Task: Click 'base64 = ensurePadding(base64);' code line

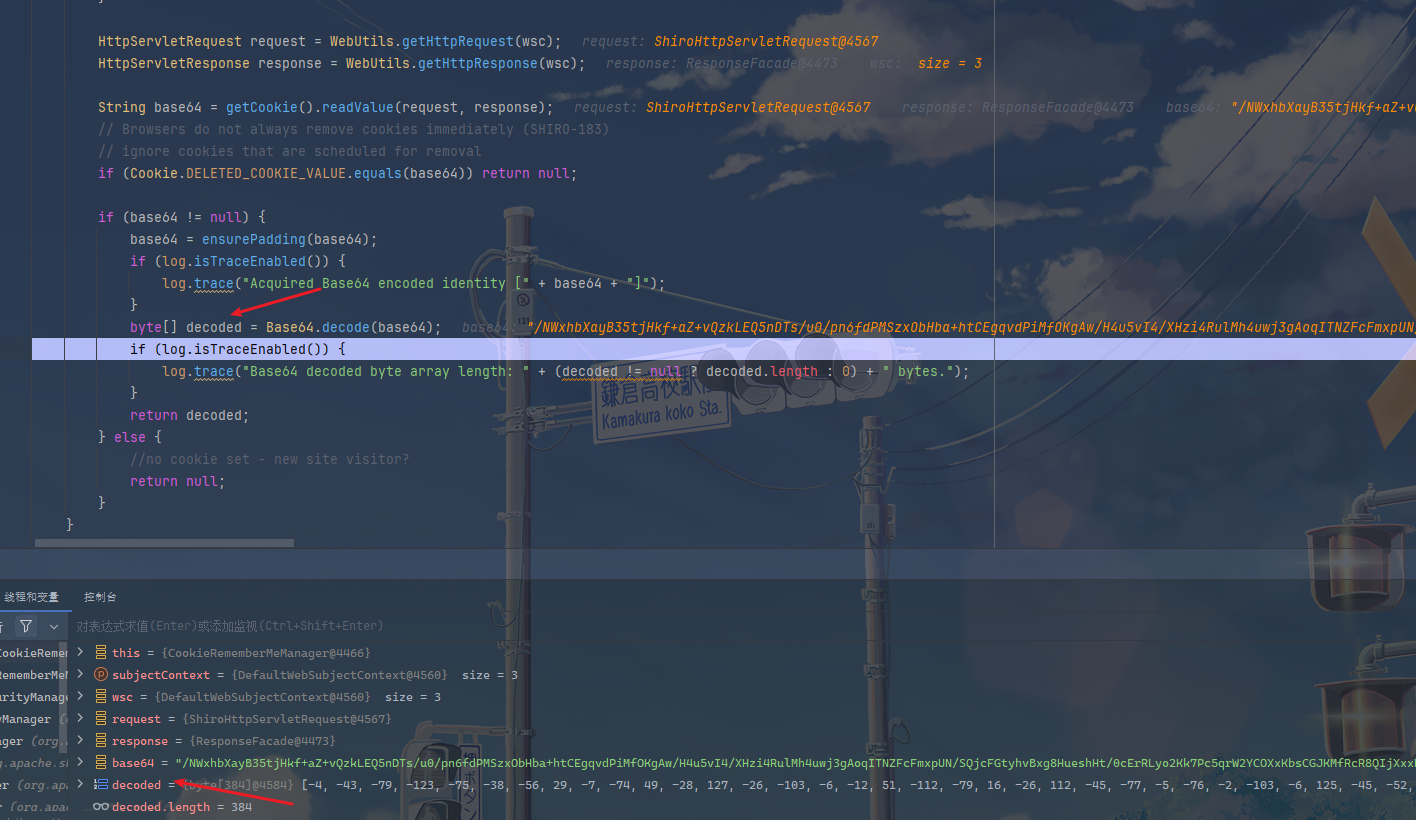Action: tap(253, 239)
